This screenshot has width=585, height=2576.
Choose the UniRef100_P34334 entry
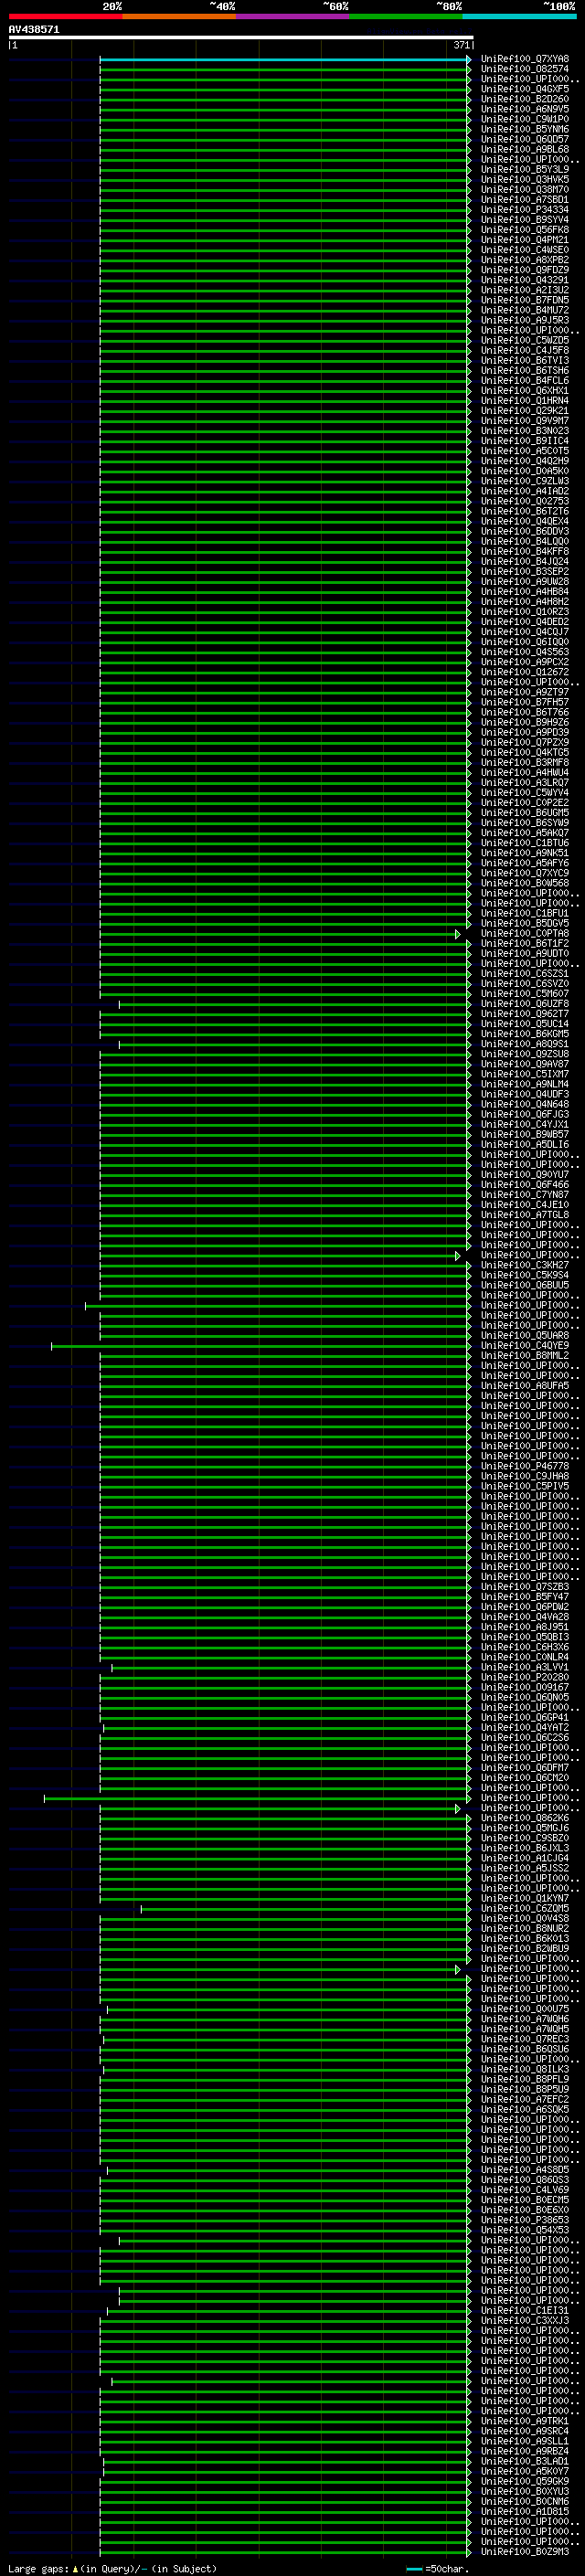[x=525, y=210]
